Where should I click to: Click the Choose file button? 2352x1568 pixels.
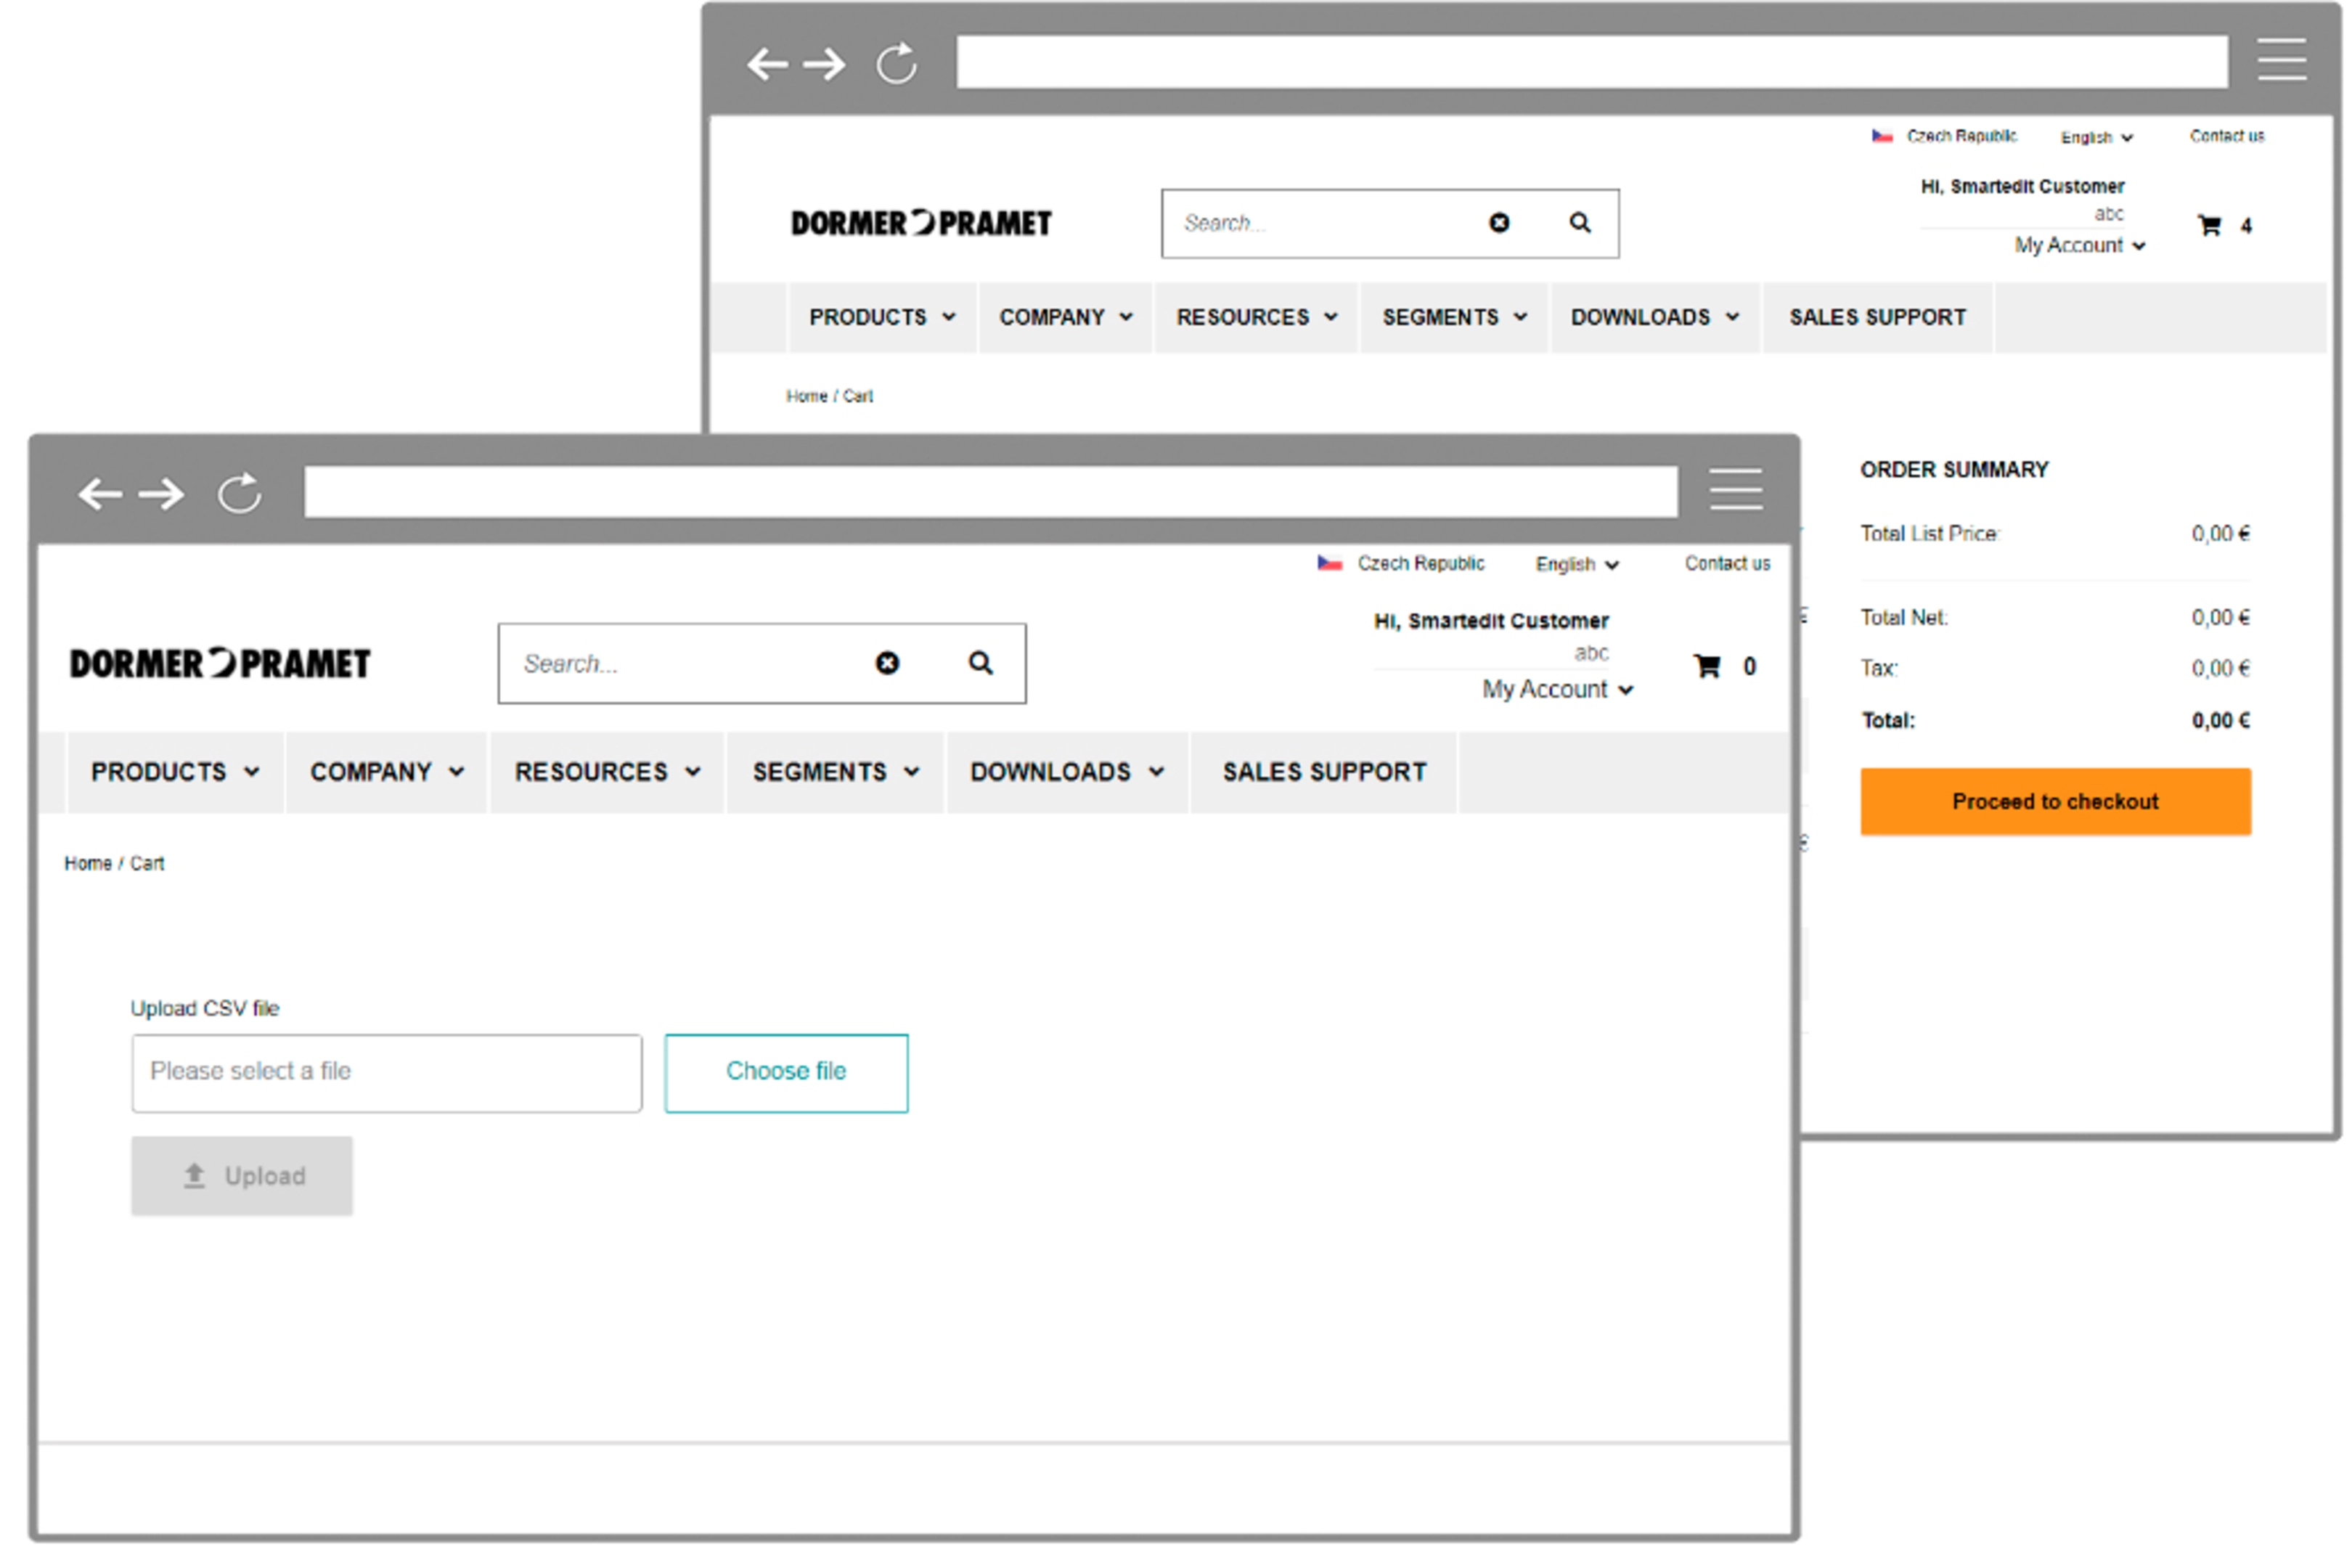(x=786, y=1072)
